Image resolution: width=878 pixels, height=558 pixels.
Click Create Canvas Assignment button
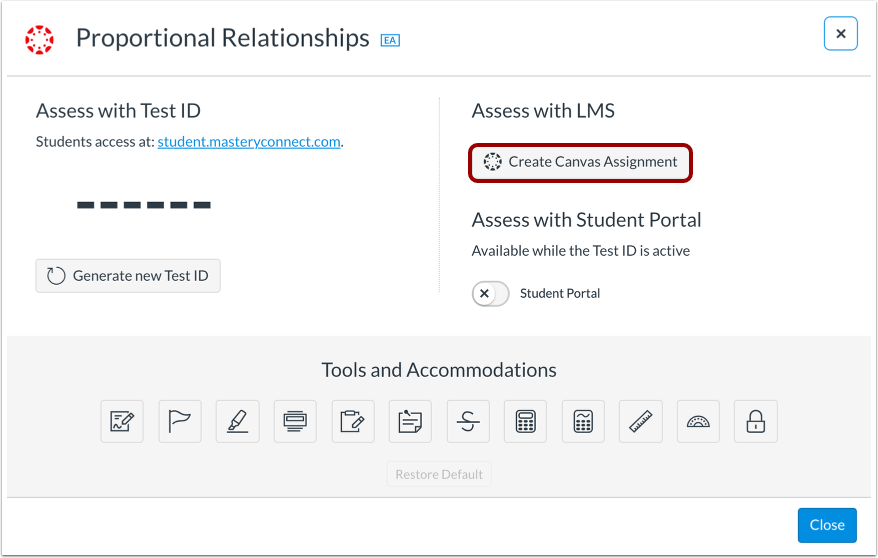(x=581, y=162)
